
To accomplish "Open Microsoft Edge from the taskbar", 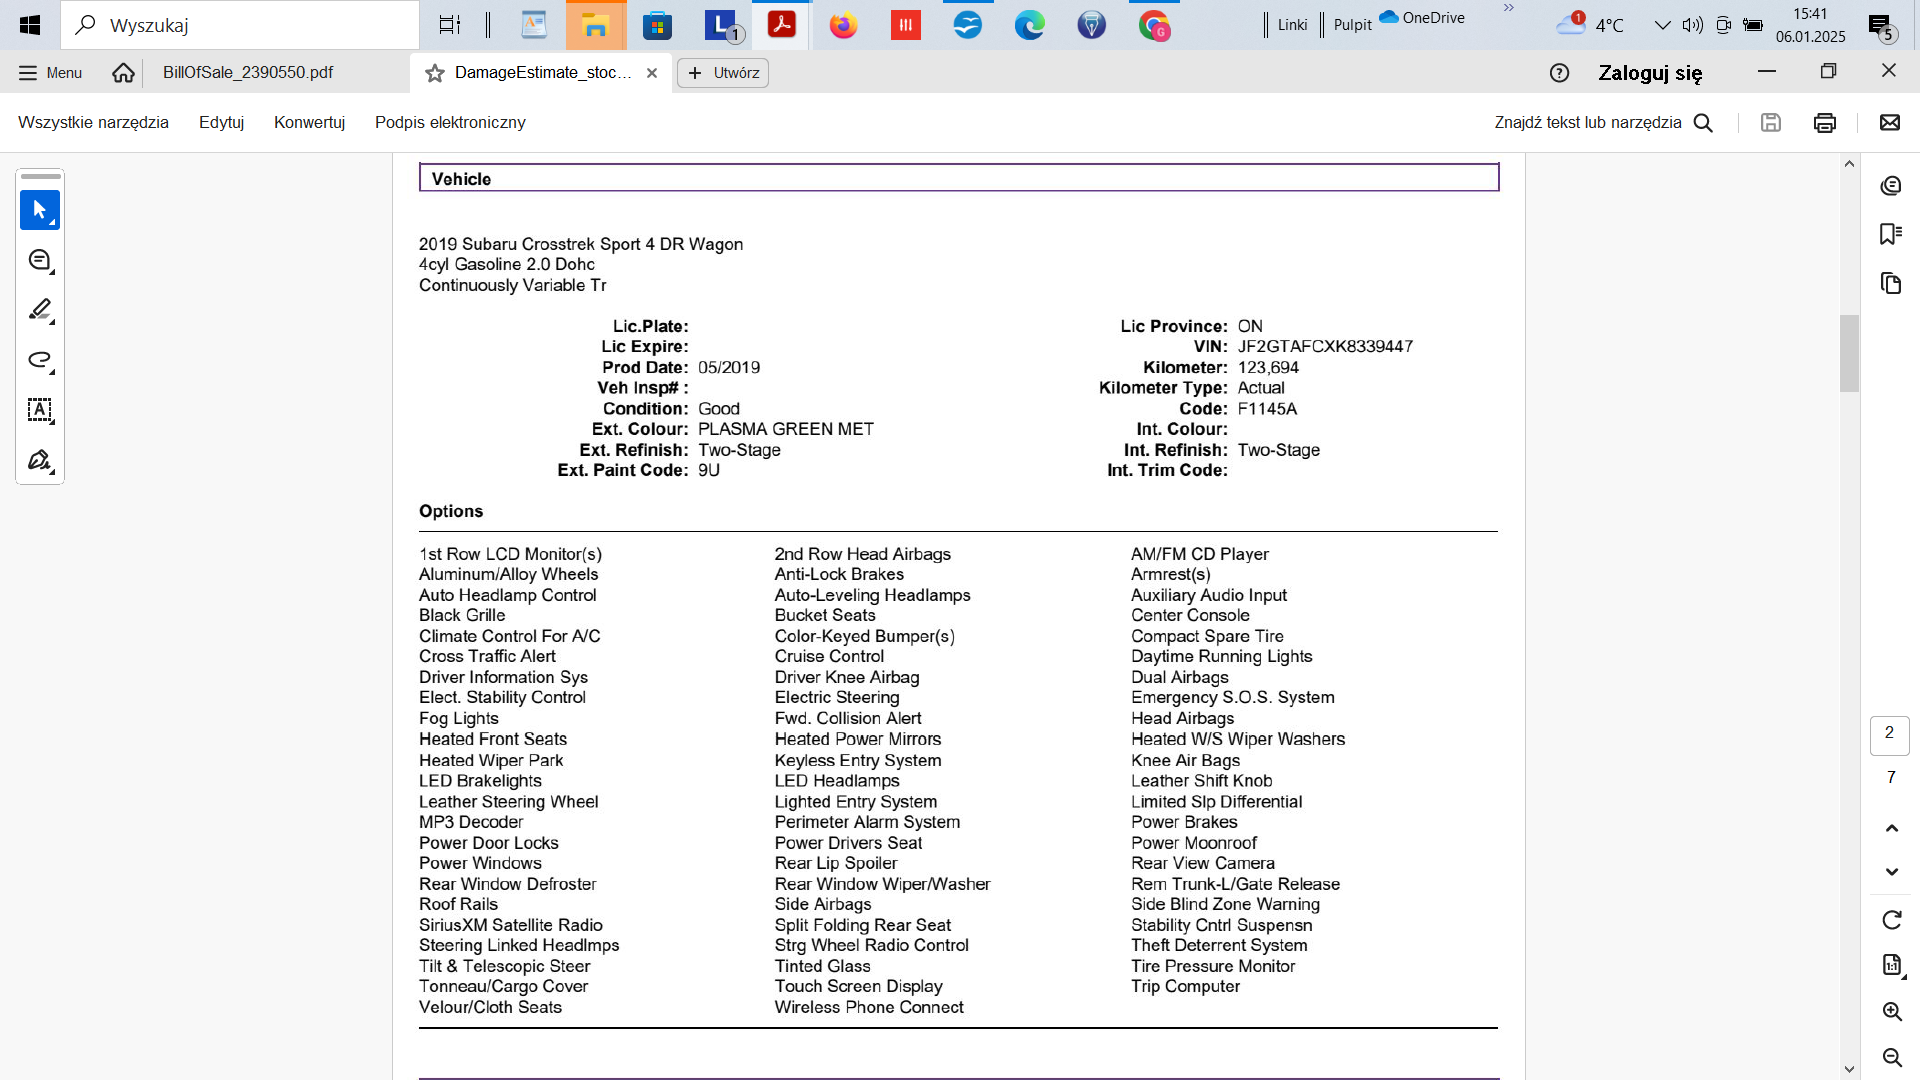I will 1030,25.
